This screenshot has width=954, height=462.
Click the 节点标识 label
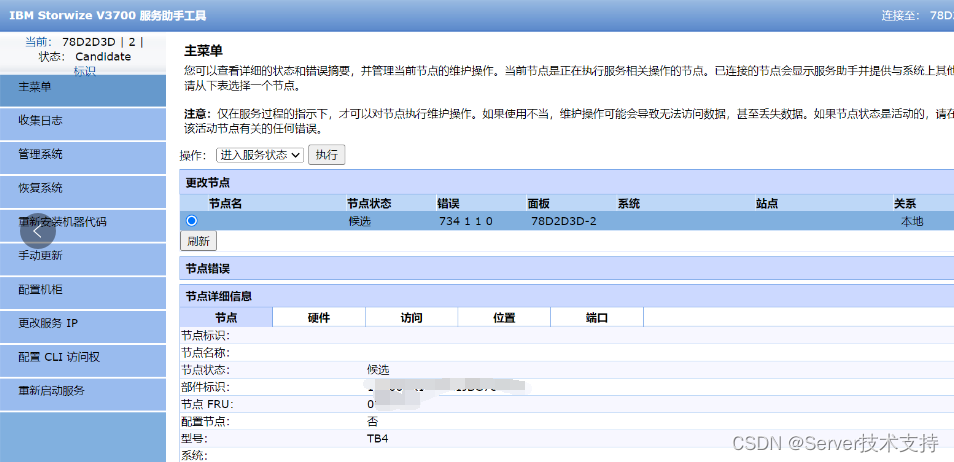tap(206, 335)
